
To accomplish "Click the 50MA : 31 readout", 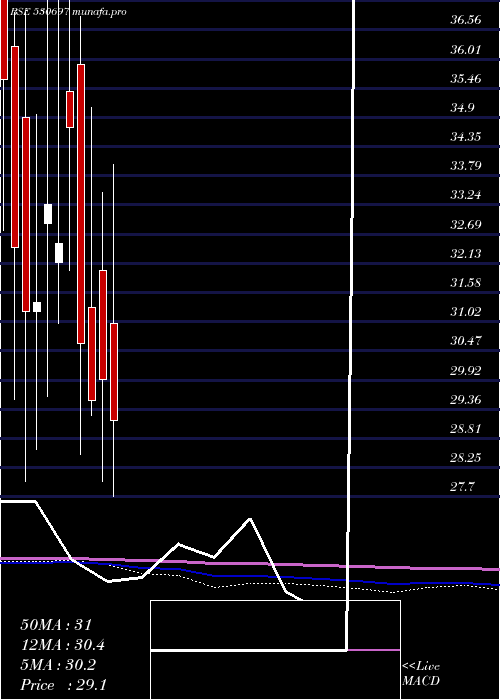I will pyautogui.click(x=56, y=625).
